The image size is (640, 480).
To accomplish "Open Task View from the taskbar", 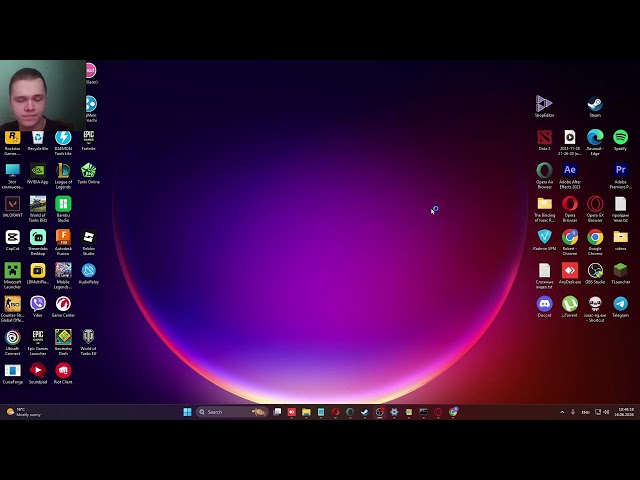I will (277, 412).
